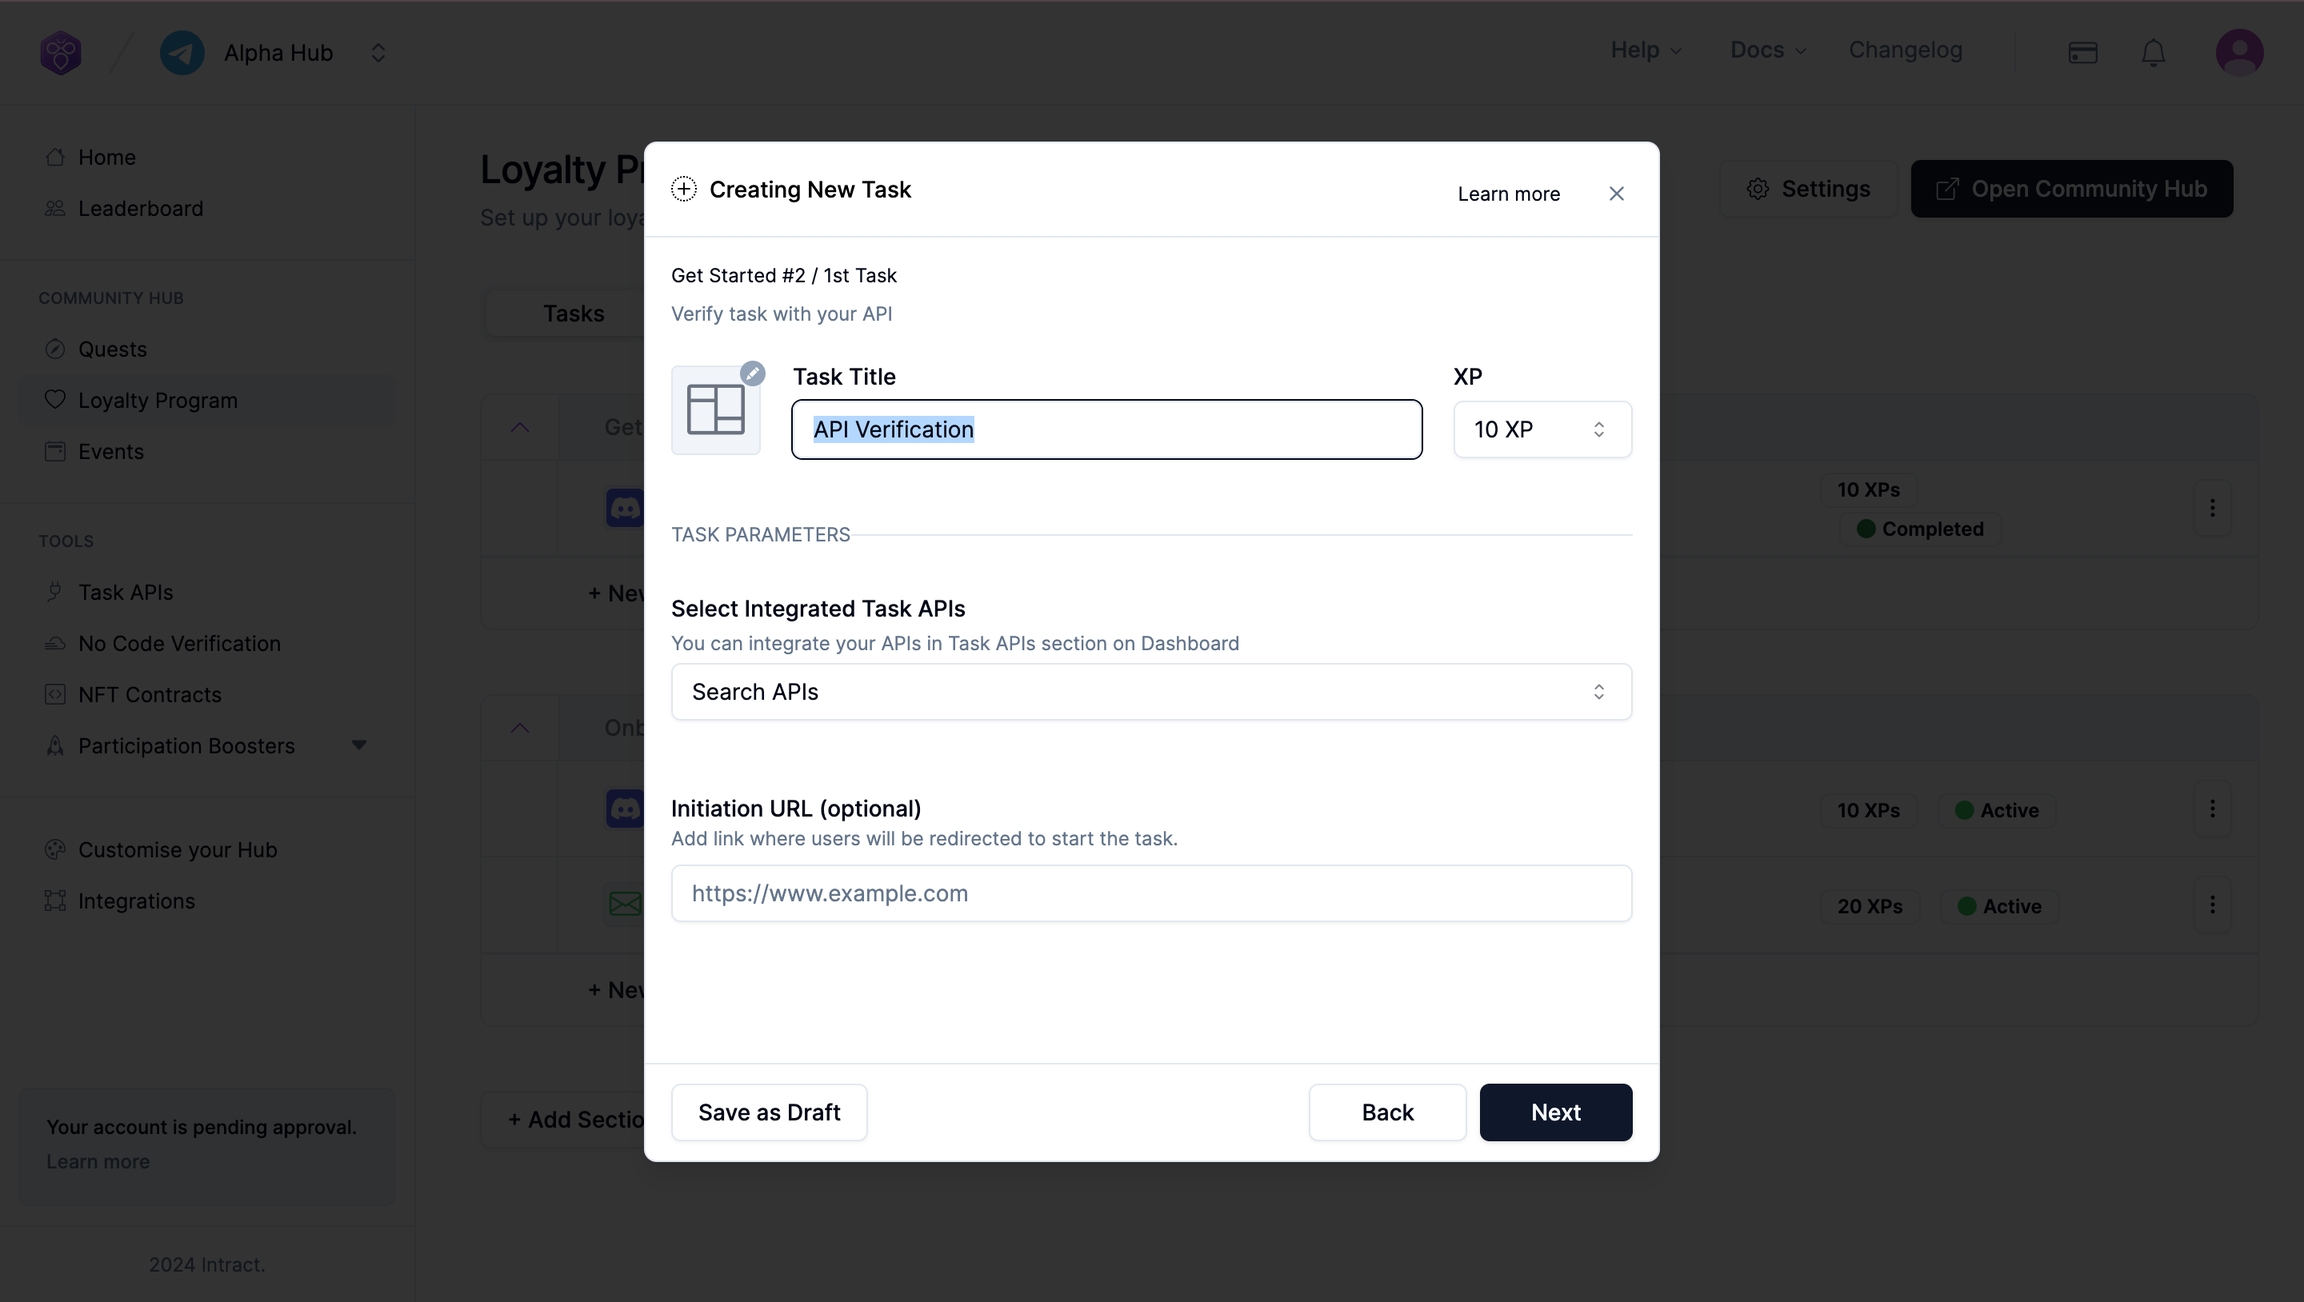Click the notification bell icon

pos(2153,53)
